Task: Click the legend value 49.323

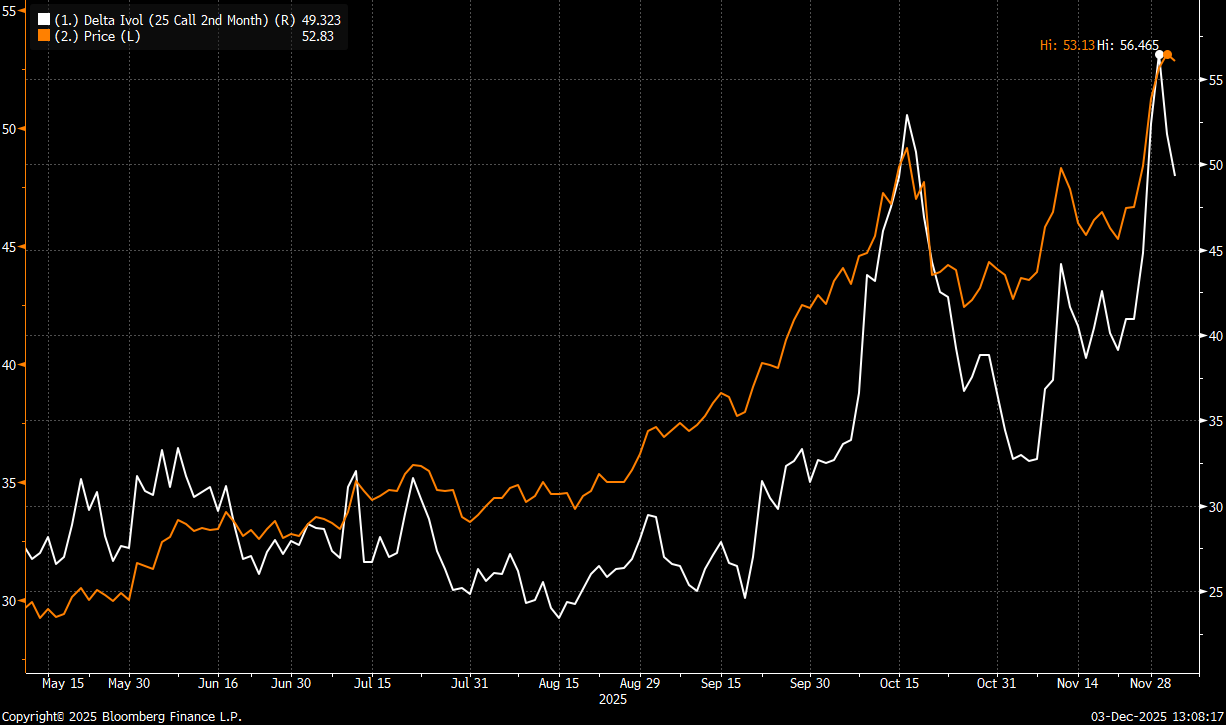Action: [320, 20]
